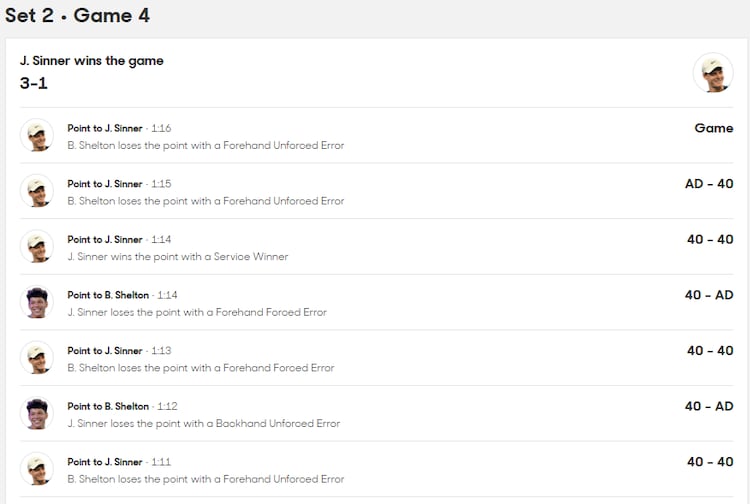Click the "Set 2 • Game 4" heading

[x=78, y=16]
